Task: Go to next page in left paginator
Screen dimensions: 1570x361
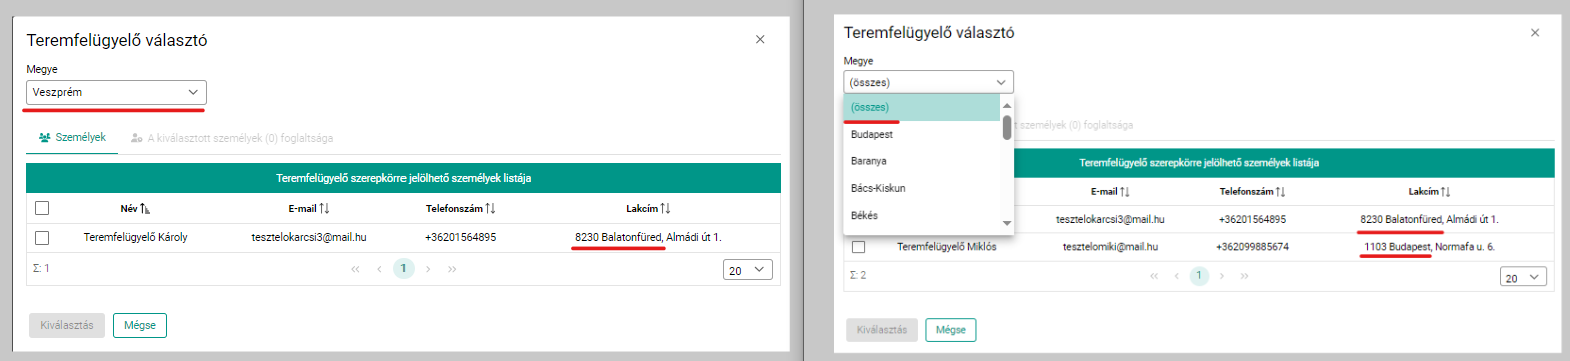Action: tap(428, 269)
